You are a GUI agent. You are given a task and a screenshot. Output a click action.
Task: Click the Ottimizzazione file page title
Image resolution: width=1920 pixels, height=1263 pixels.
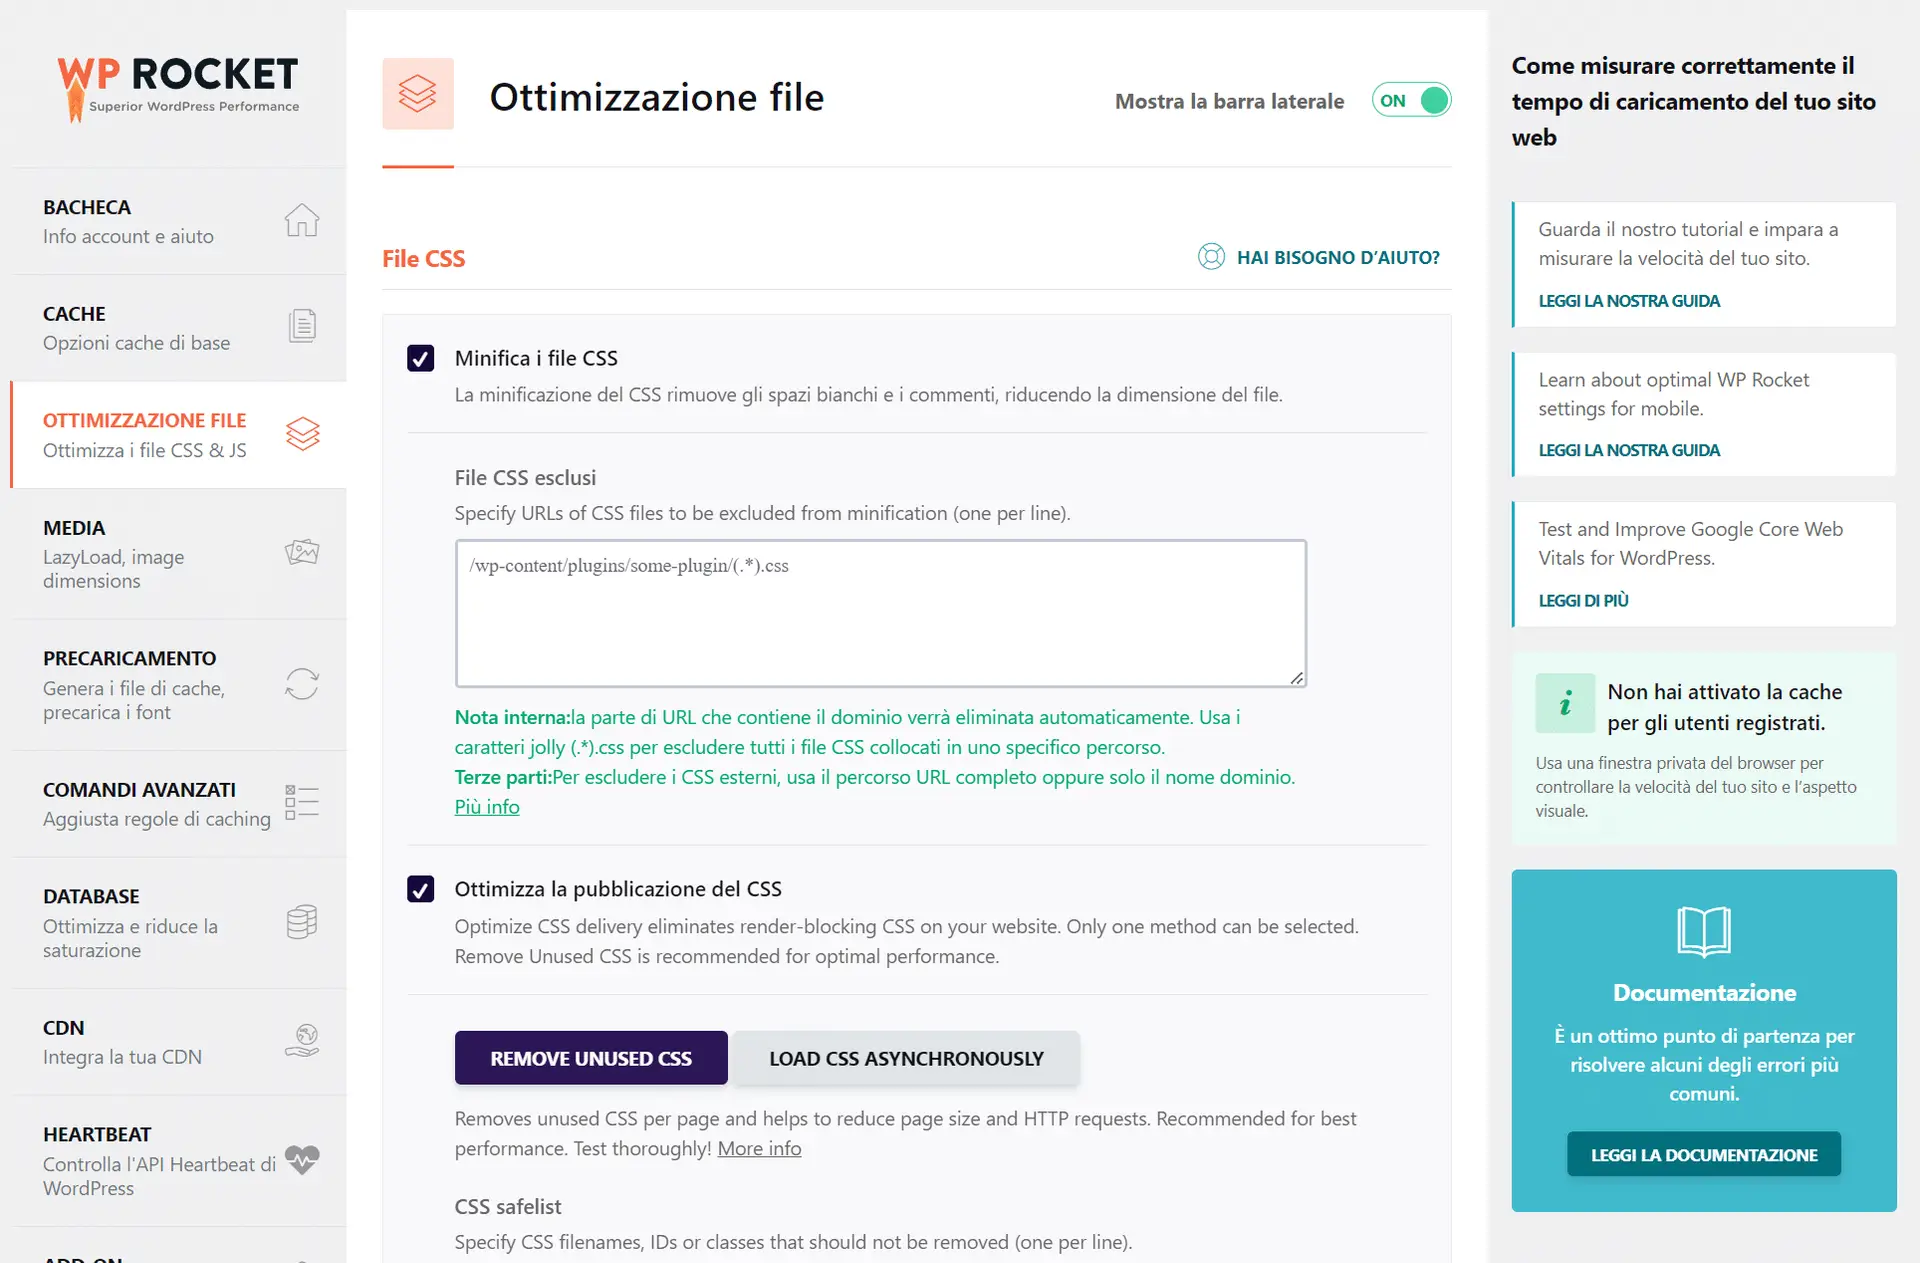(x=656, y=98)
